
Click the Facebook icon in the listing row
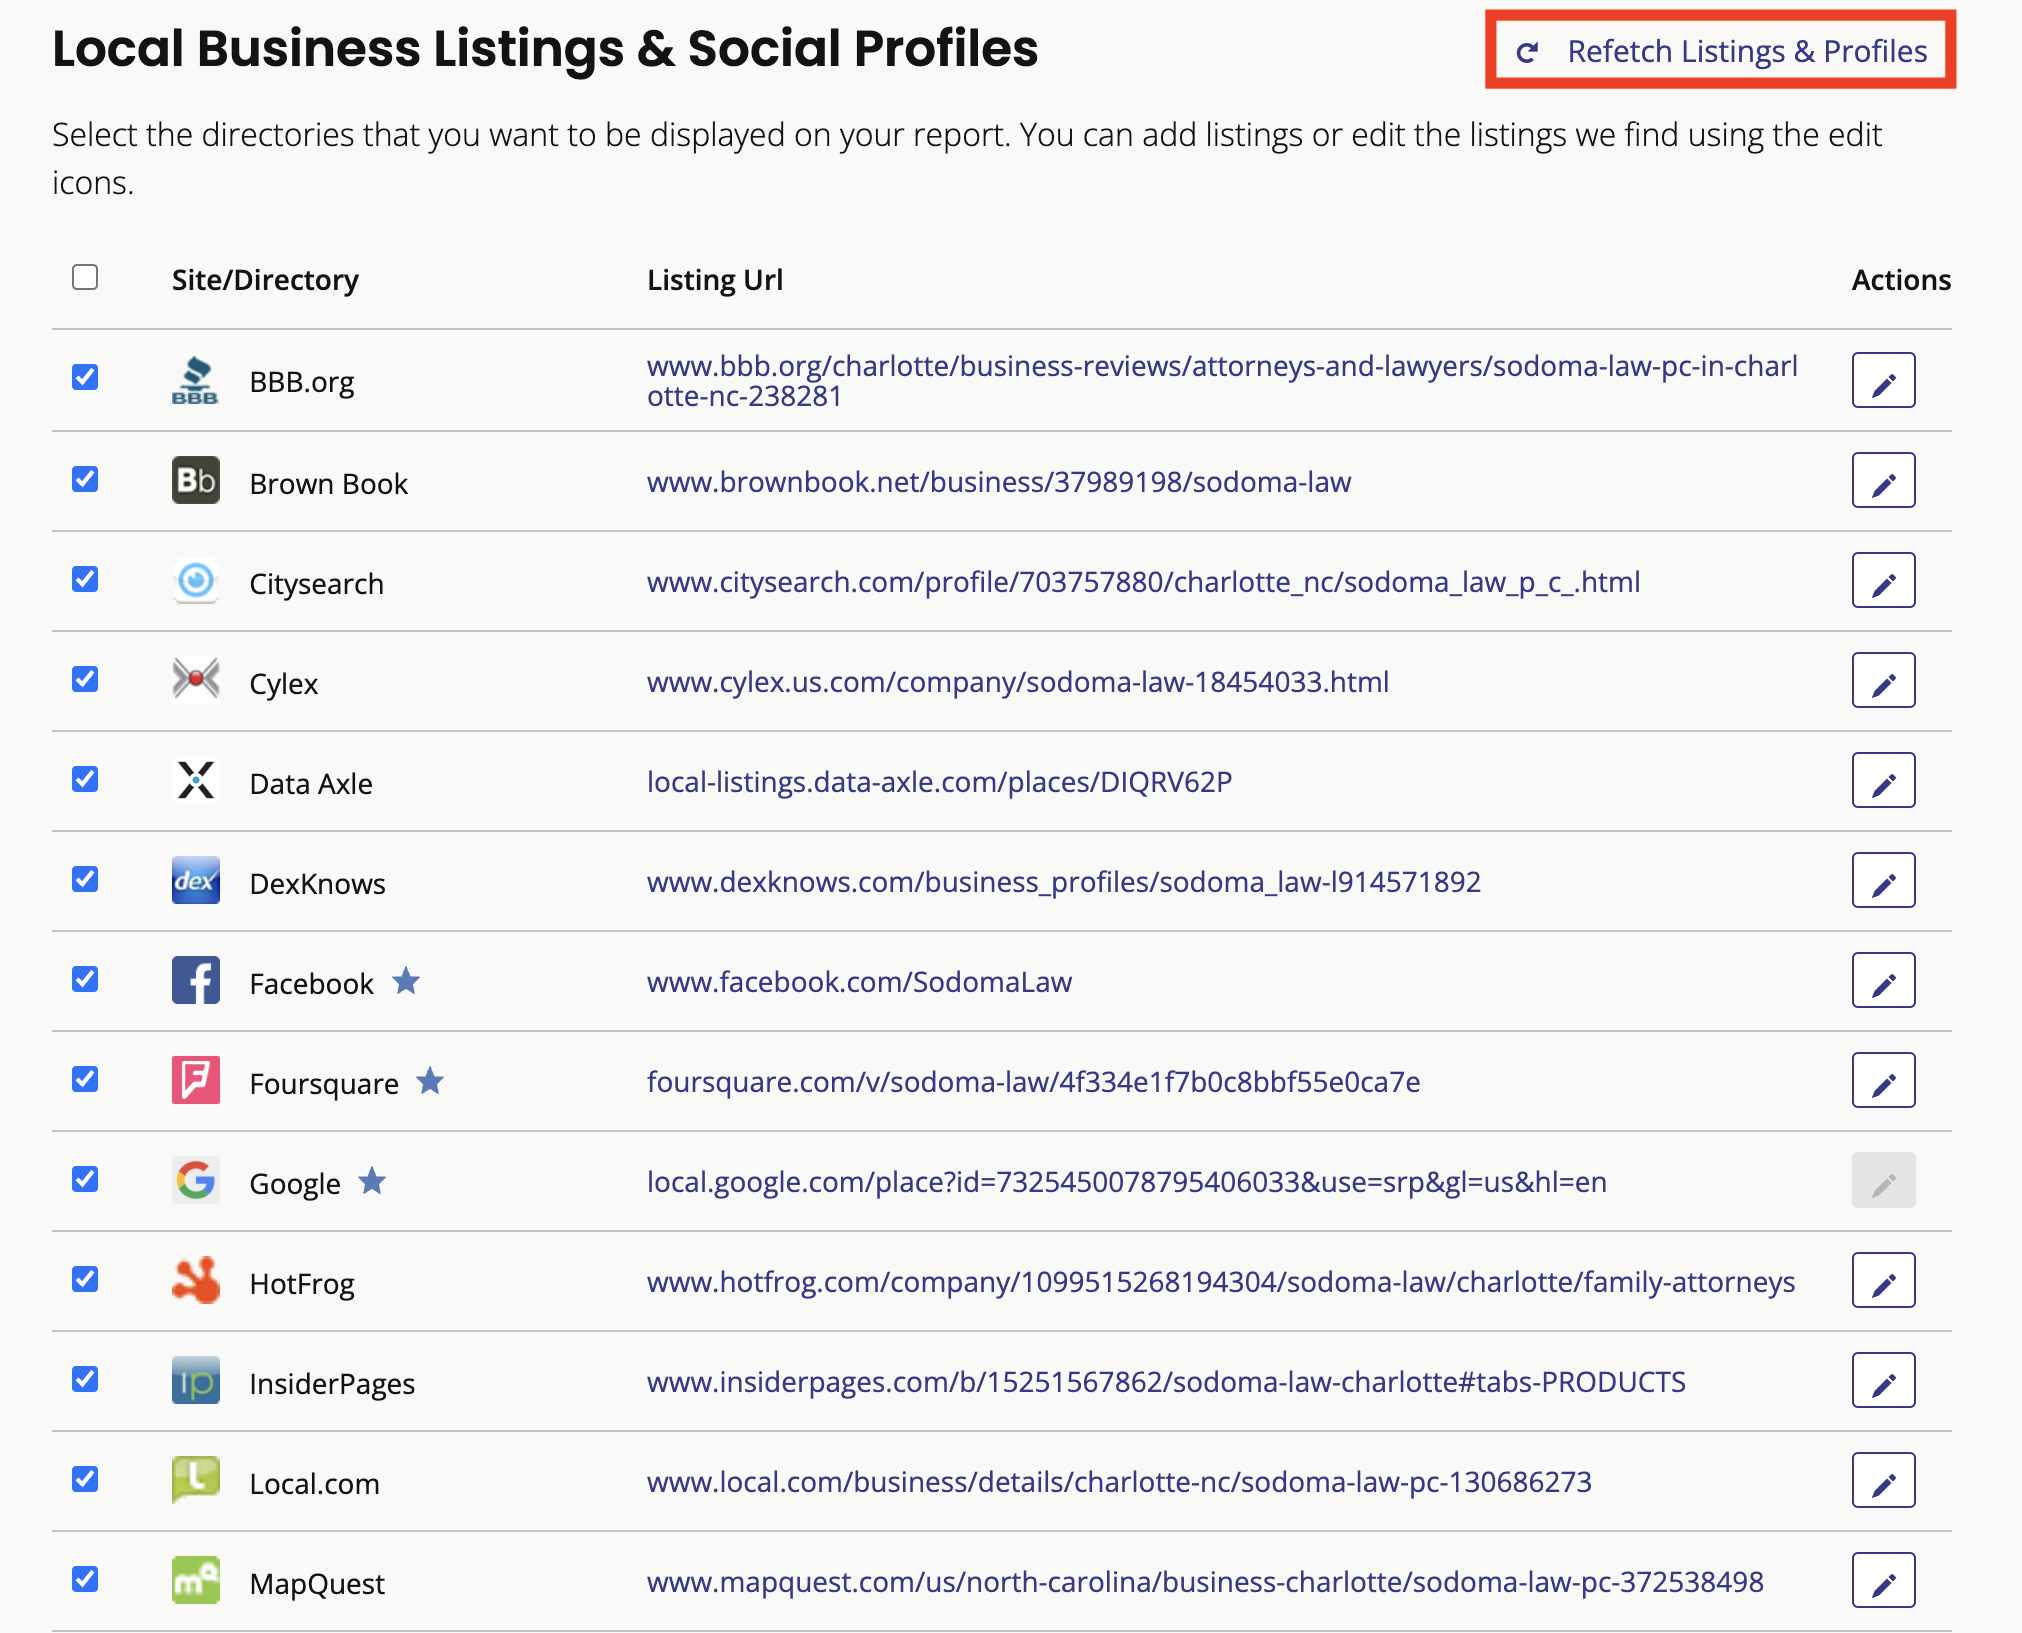coord(196,981)
